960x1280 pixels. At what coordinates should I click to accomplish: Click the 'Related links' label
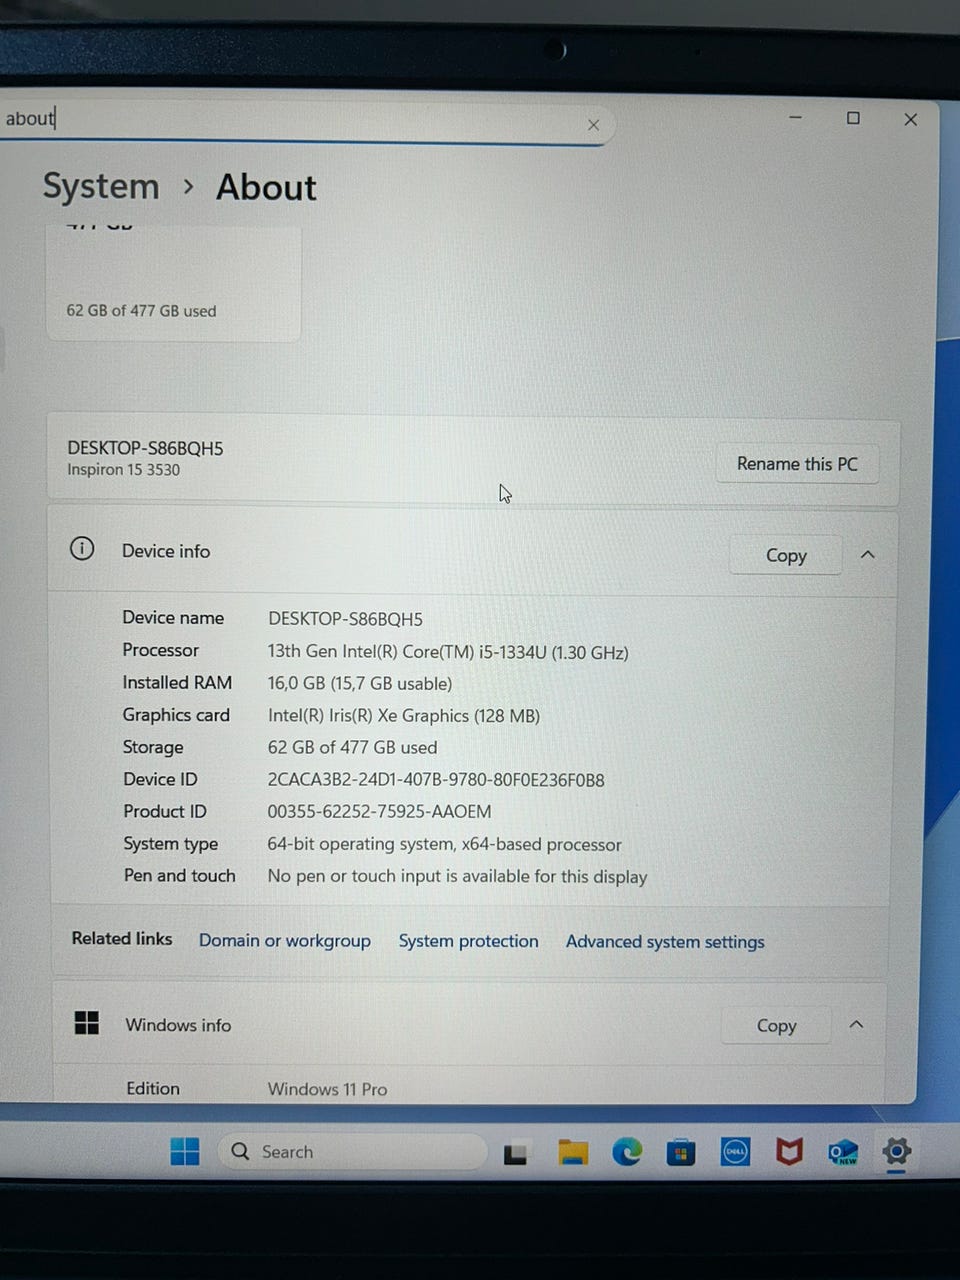tap(122, 938)
